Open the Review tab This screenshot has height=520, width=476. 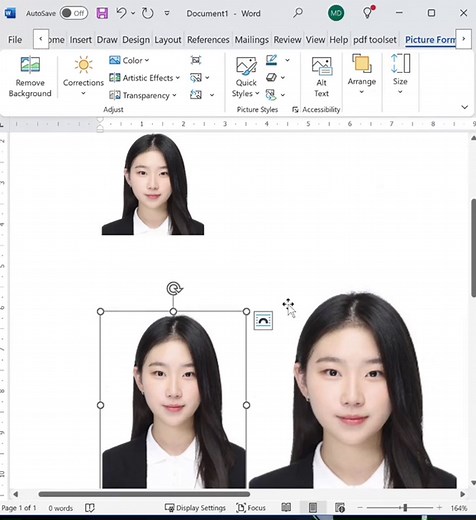pos(287,40)
